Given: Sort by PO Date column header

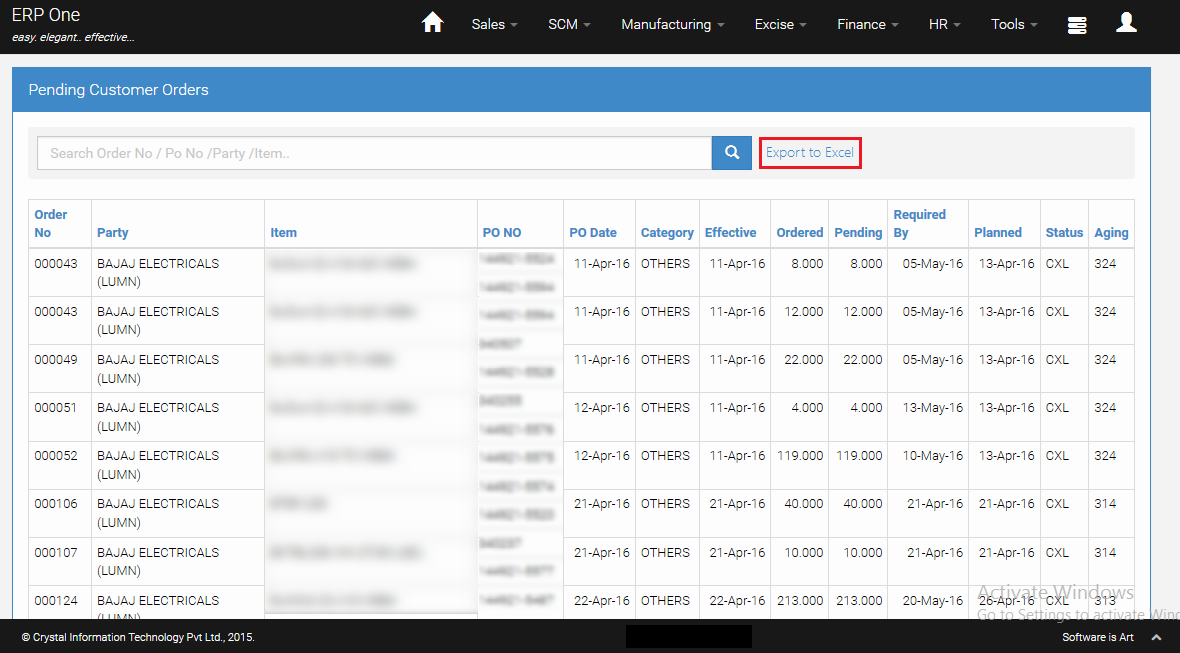Looking at the screenshot, I should pyautogui.click(x=593, y=232).
